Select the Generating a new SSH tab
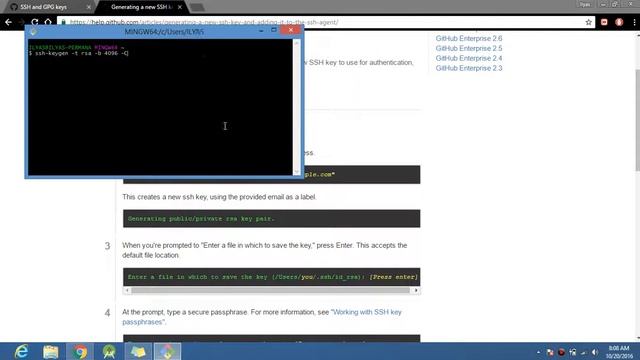The image size is (640, 360). [141, 7]
